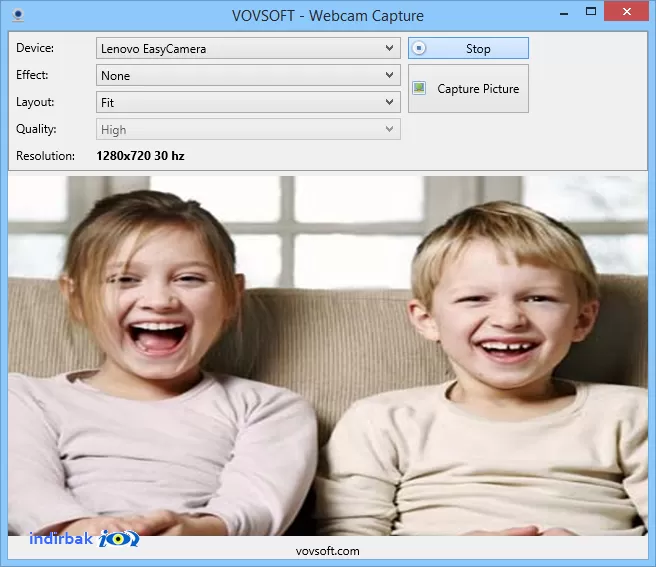Click the Device: label
This screenshot has width=656, height=567.
[35, 48]
